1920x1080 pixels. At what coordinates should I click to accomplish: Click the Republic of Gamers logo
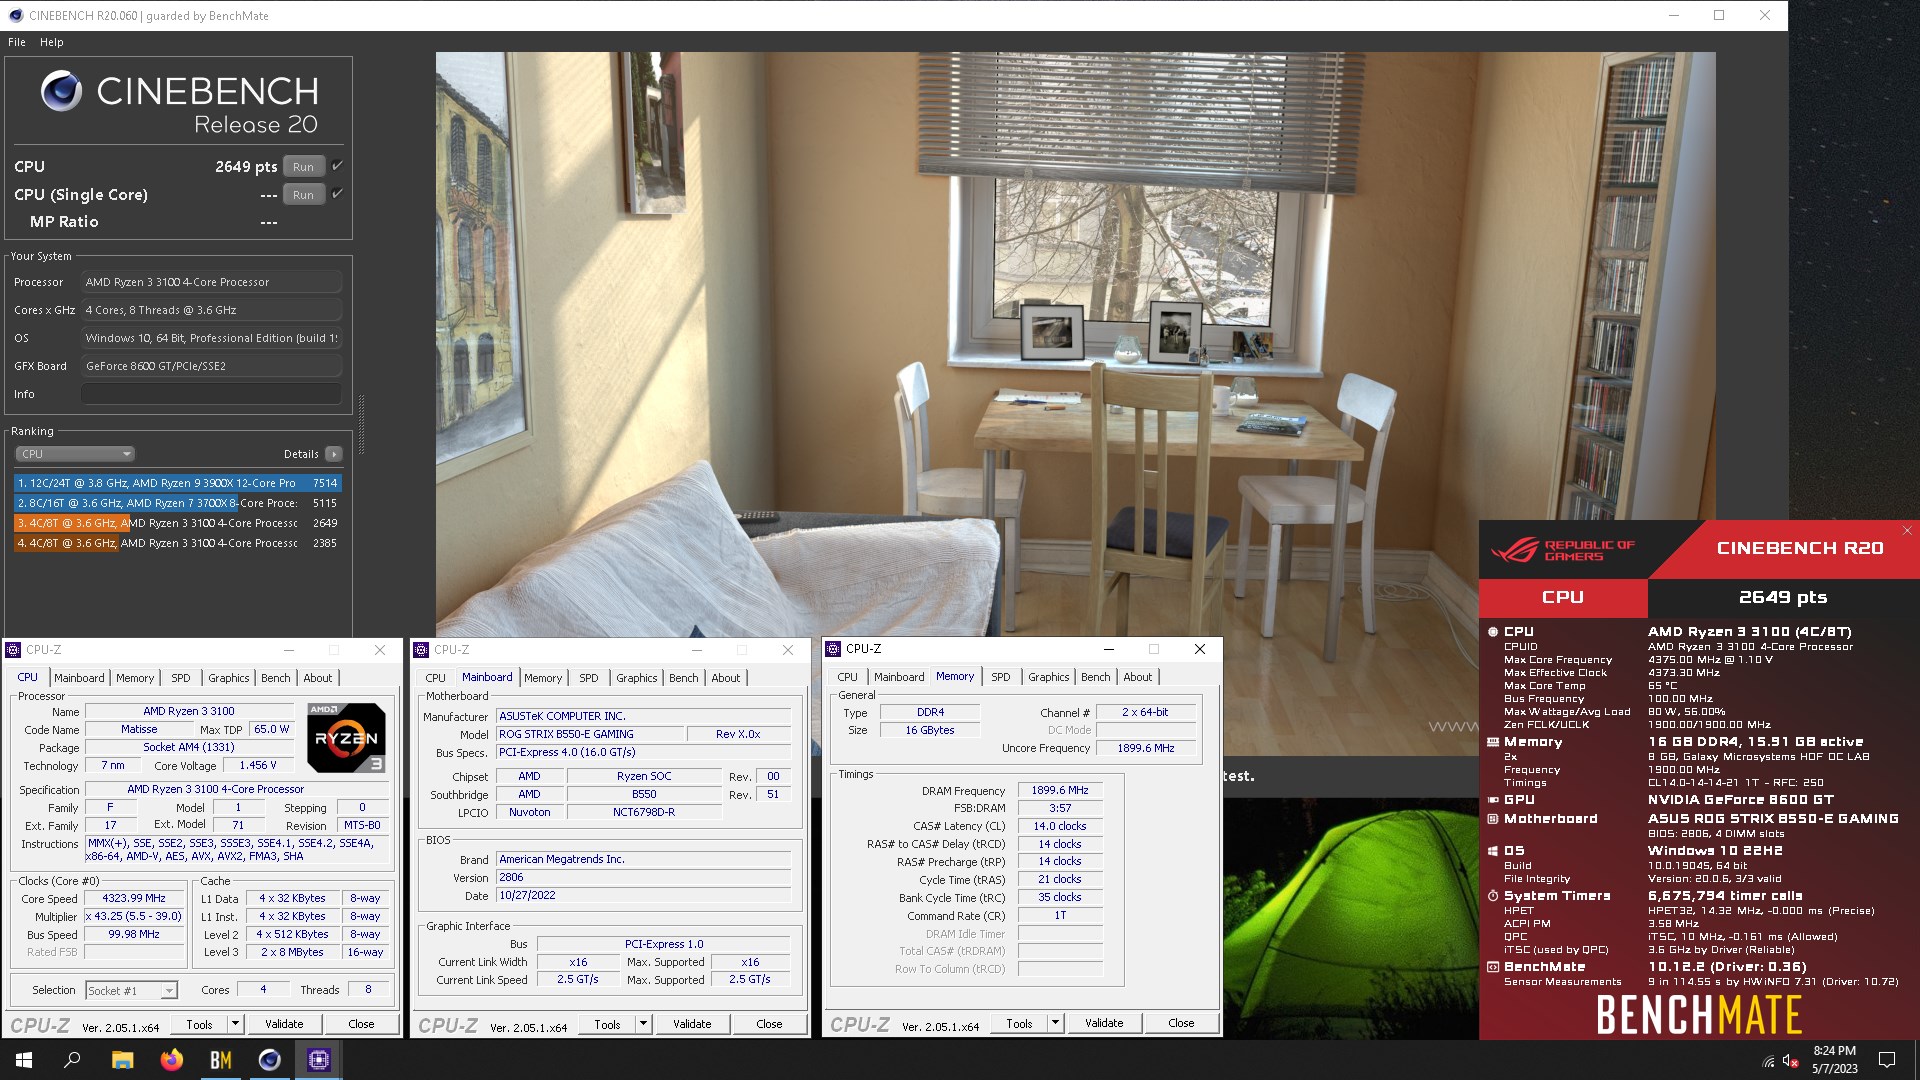click(1563, 550)
